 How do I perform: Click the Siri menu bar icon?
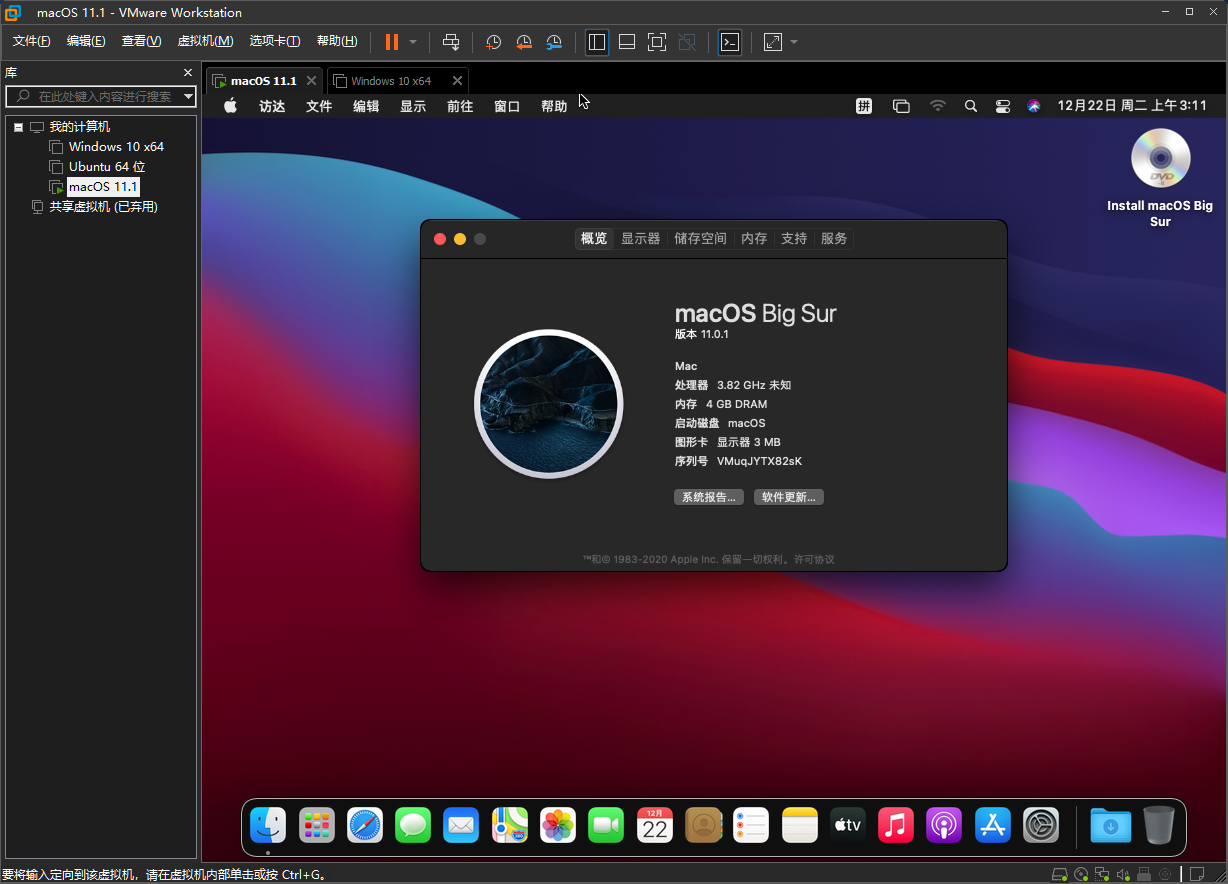point(1034,106)
